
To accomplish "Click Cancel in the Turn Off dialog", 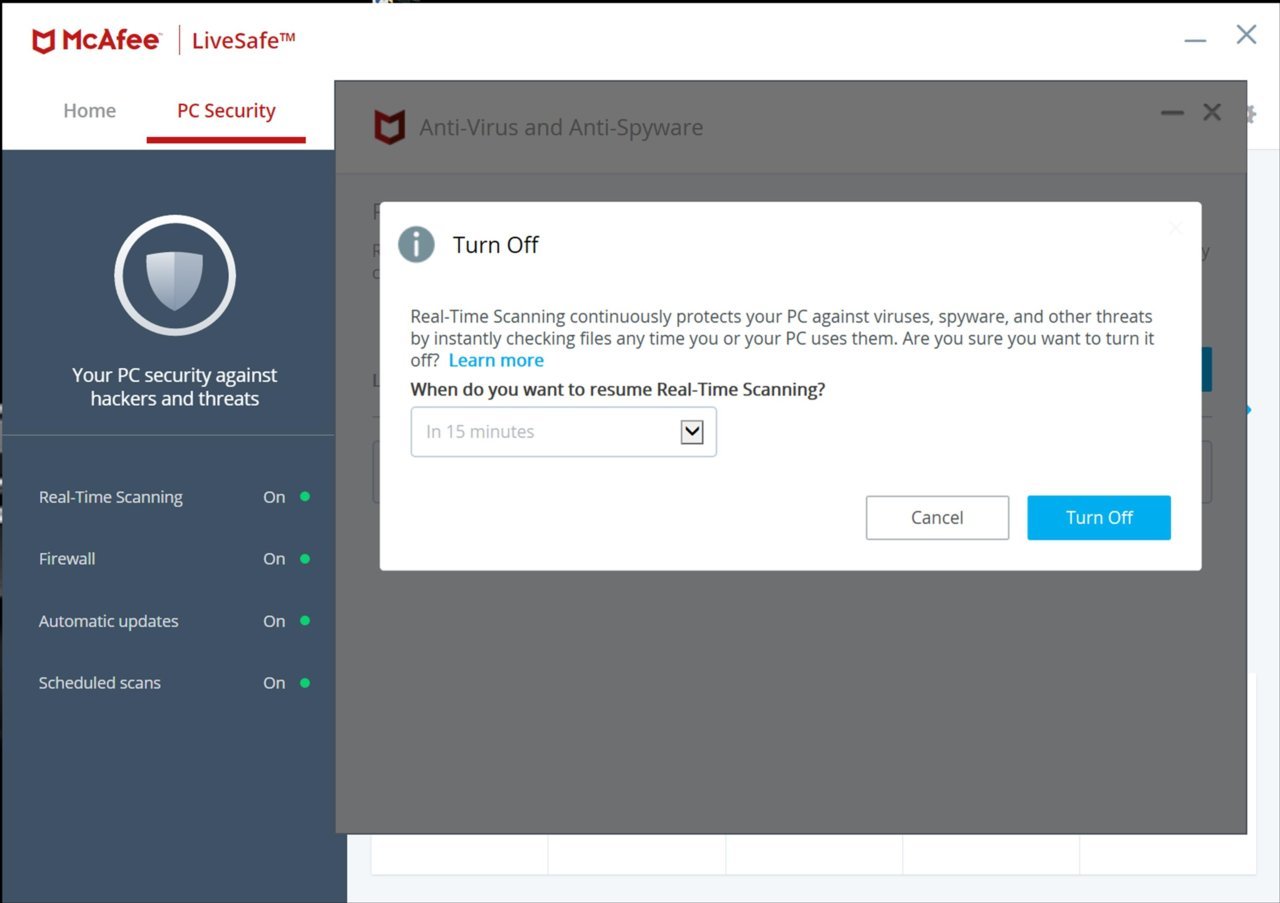I will click(x=937, y=517).
